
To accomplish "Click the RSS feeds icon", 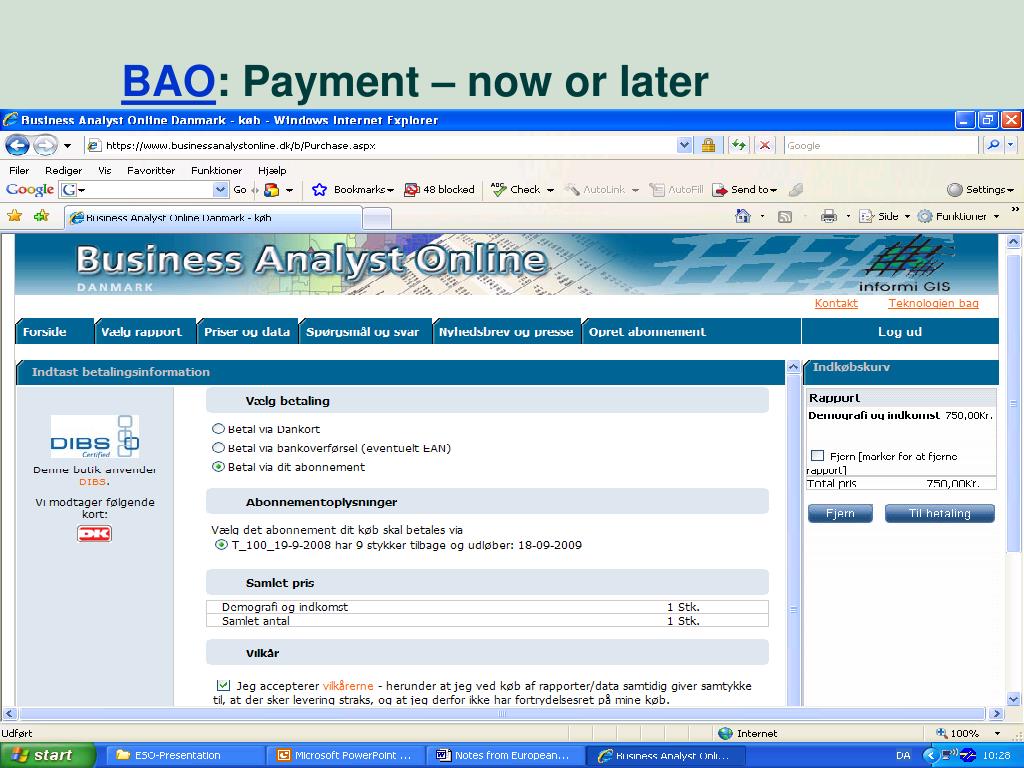I will click(785, 216).
